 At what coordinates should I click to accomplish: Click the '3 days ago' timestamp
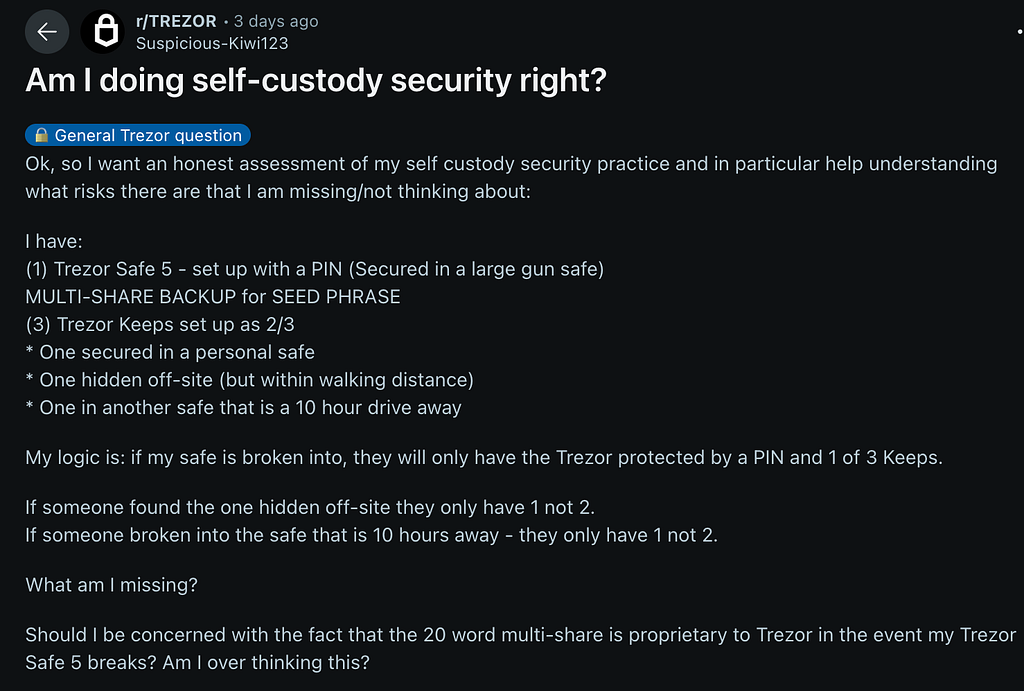(x=276, y=21)
